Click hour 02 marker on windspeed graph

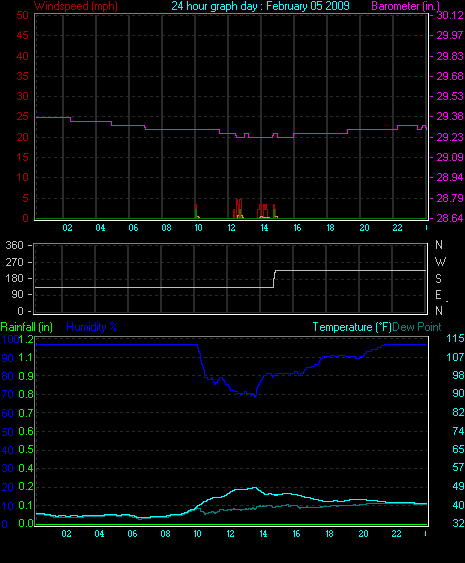(x=67, y=228)
